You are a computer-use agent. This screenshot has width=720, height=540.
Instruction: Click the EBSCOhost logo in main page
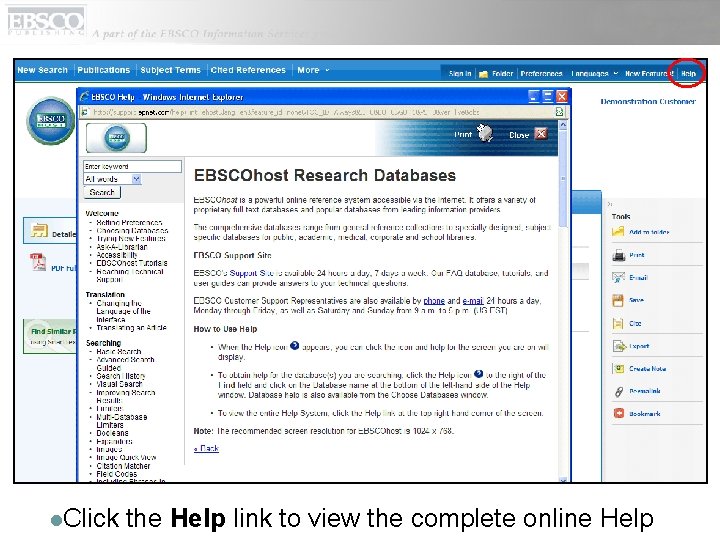coord(51,121)
